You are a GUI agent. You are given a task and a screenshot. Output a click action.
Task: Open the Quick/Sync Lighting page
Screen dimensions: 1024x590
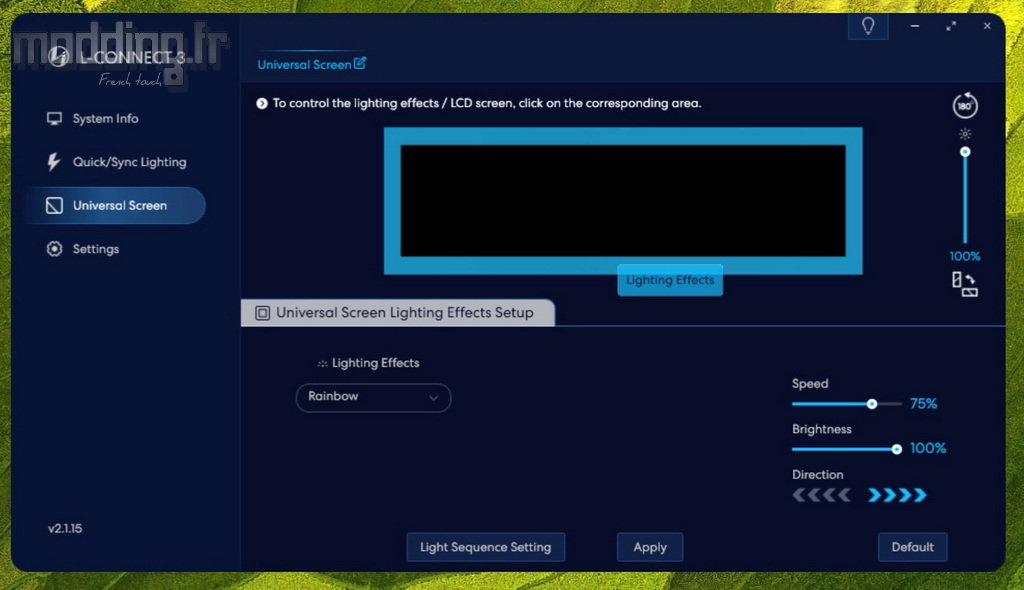coord(129,162)
